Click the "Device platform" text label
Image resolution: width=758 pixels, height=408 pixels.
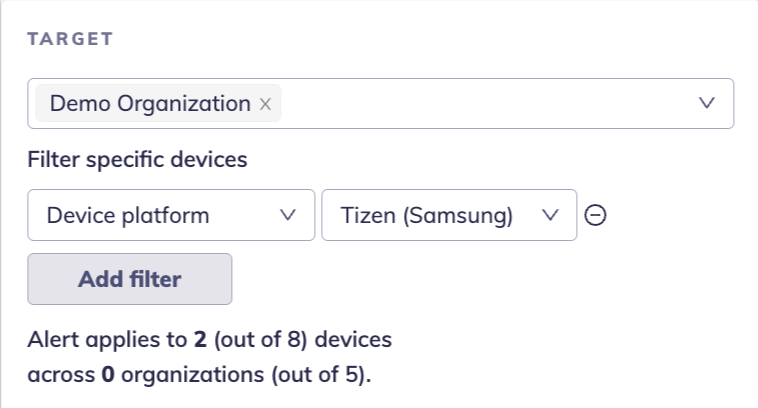click(x=128, y=215)
